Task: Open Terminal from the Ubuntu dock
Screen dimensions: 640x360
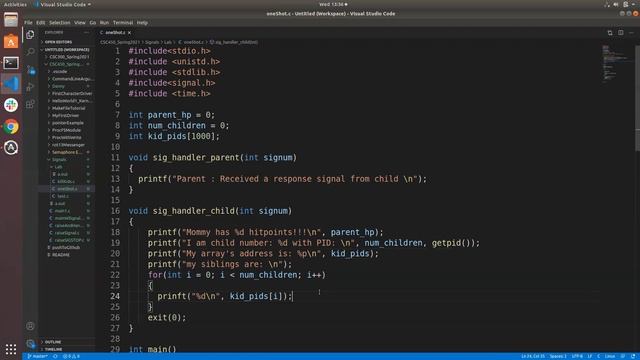Action: tap(11, 63)
